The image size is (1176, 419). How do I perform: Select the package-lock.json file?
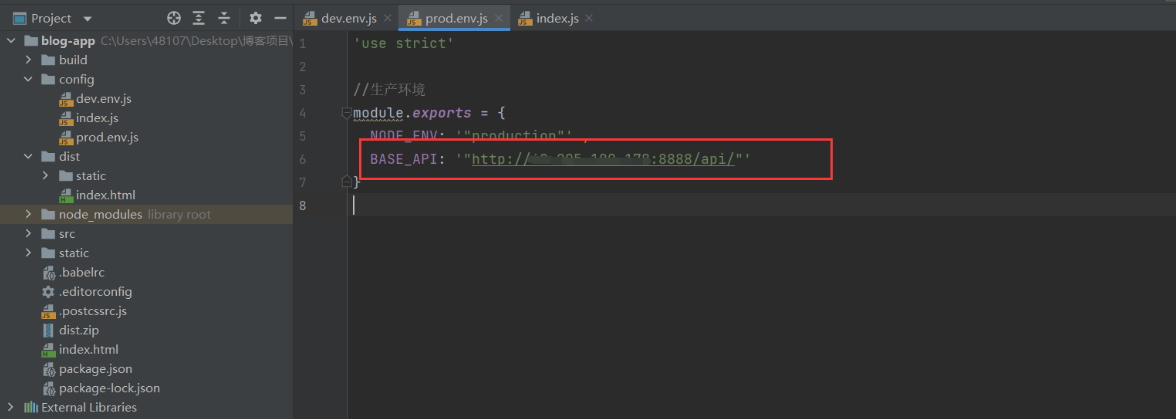[x=110, y=388]
